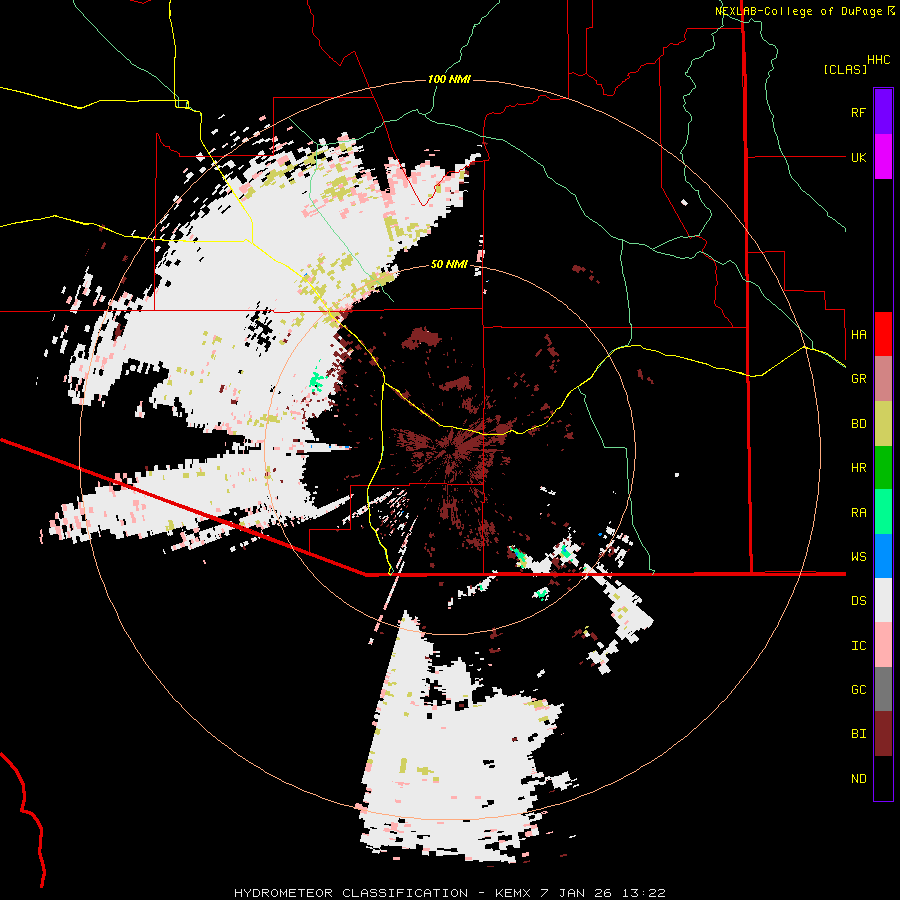Click the HR legend label
This screenshot has height=900, width=900.
click(858, 468)
